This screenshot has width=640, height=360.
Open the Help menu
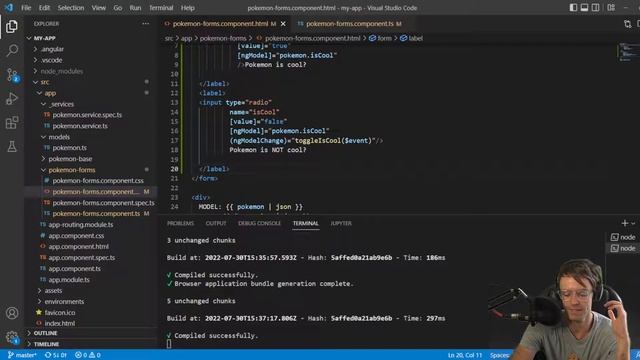point(187,8)
